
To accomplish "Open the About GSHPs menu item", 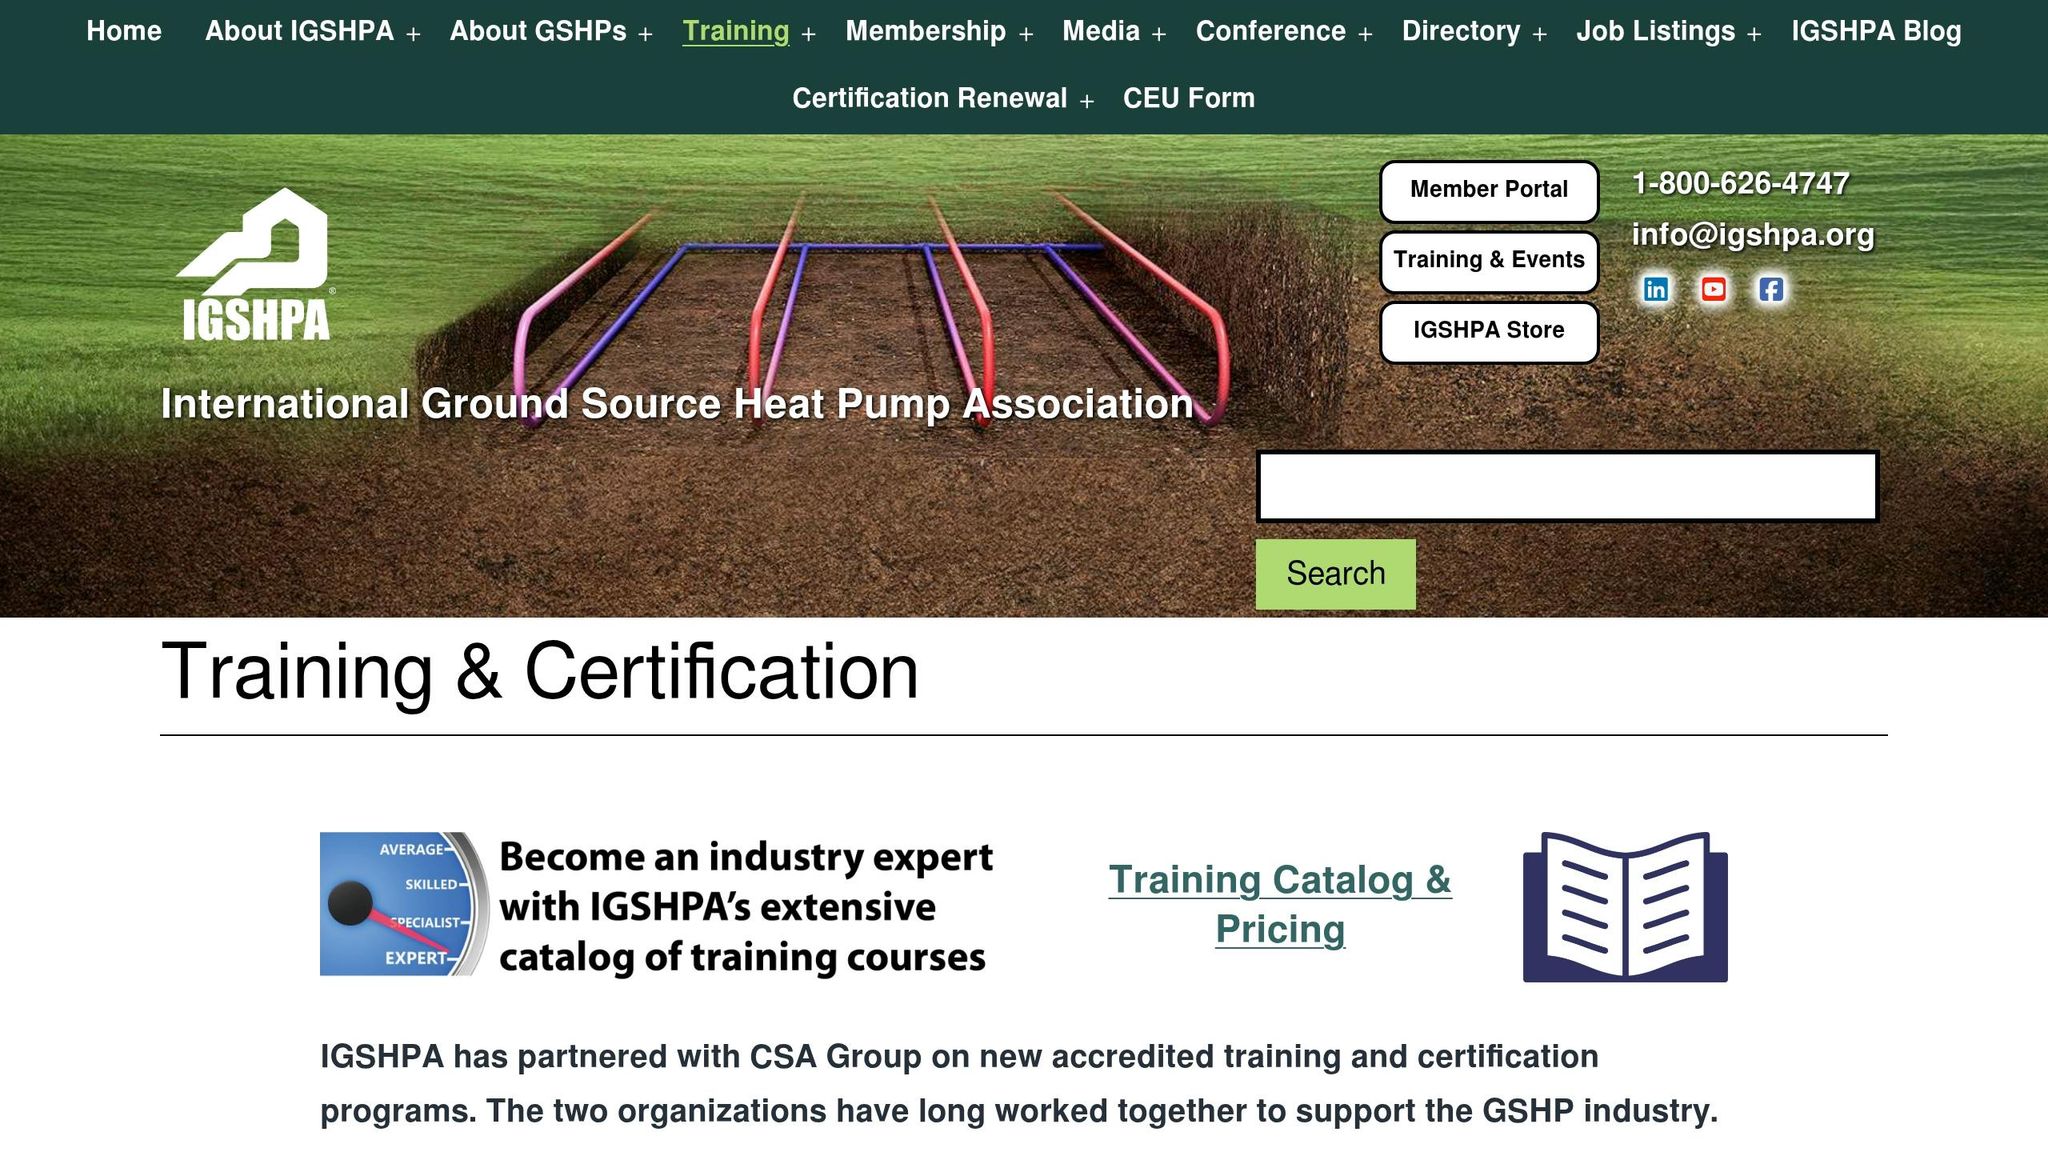I will tap(538, 31).
